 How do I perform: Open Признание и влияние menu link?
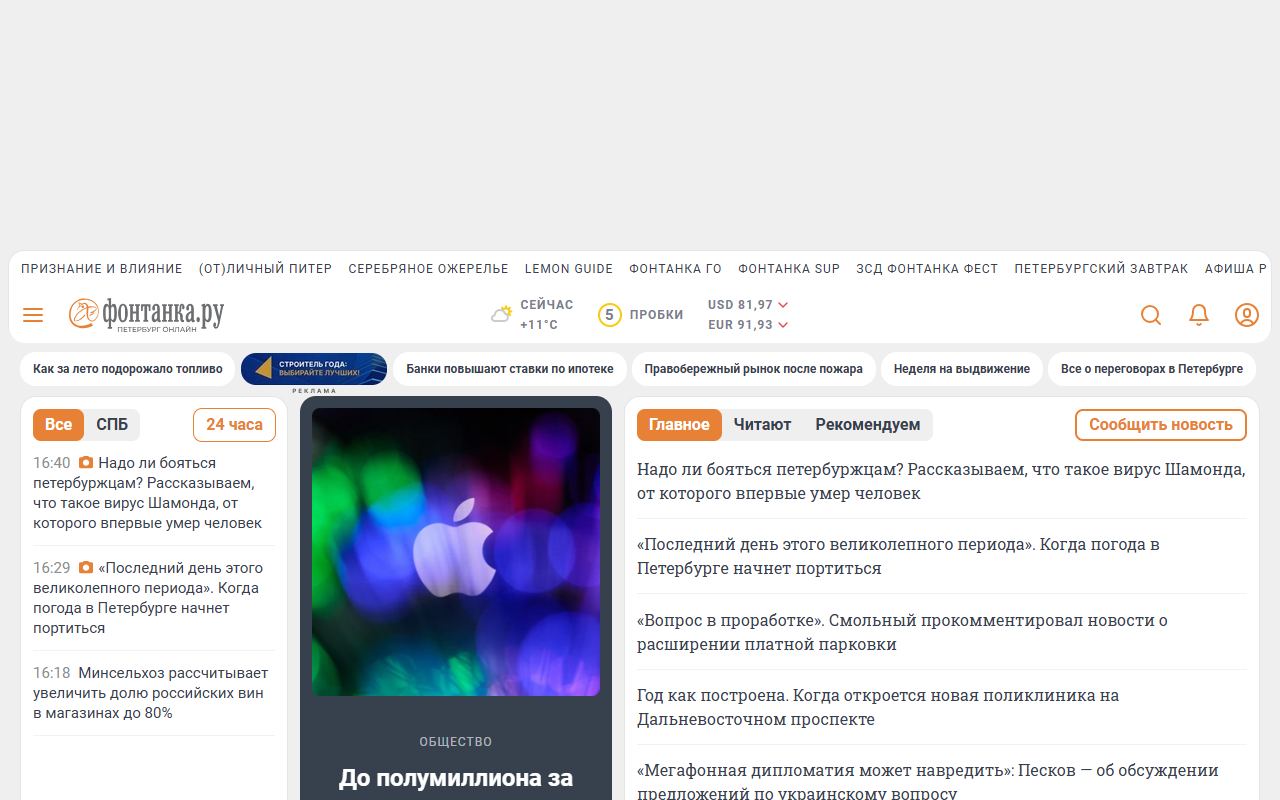click(102, 269)
